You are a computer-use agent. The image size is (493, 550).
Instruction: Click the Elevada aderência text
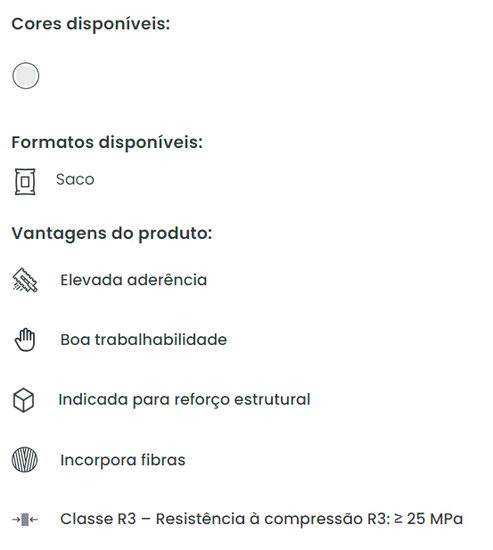pyautogui.click(x=134, y=280)
